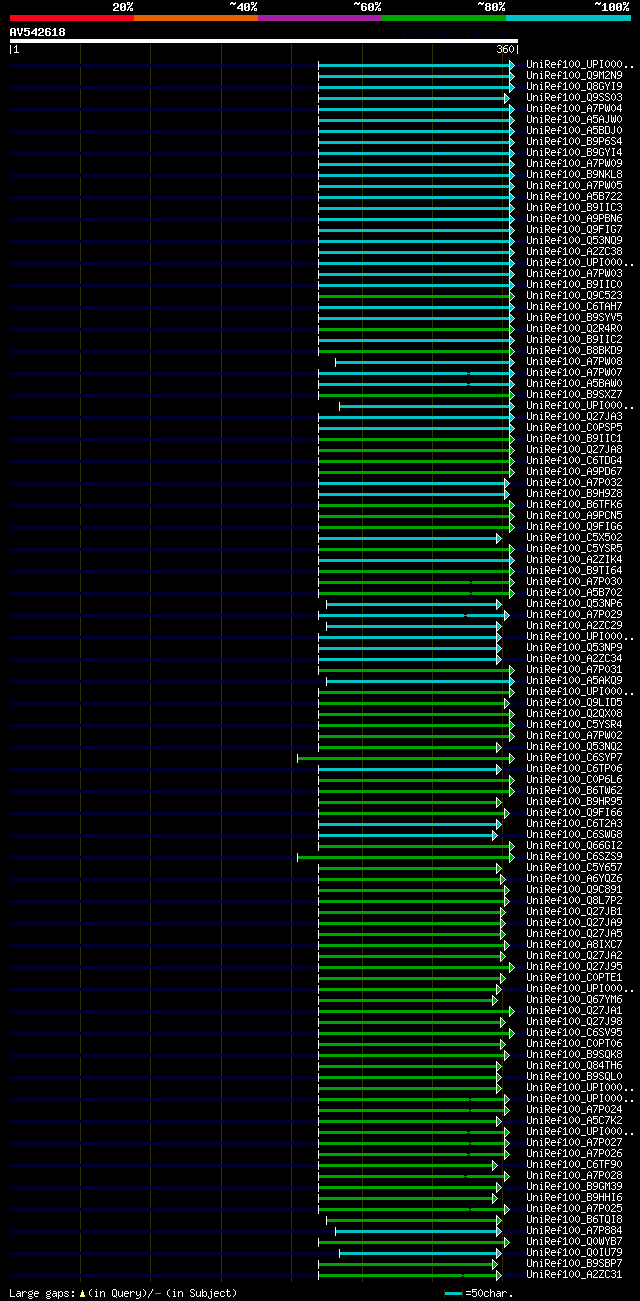Select hit label UniRef100_Q2QX08

point(574,713)
